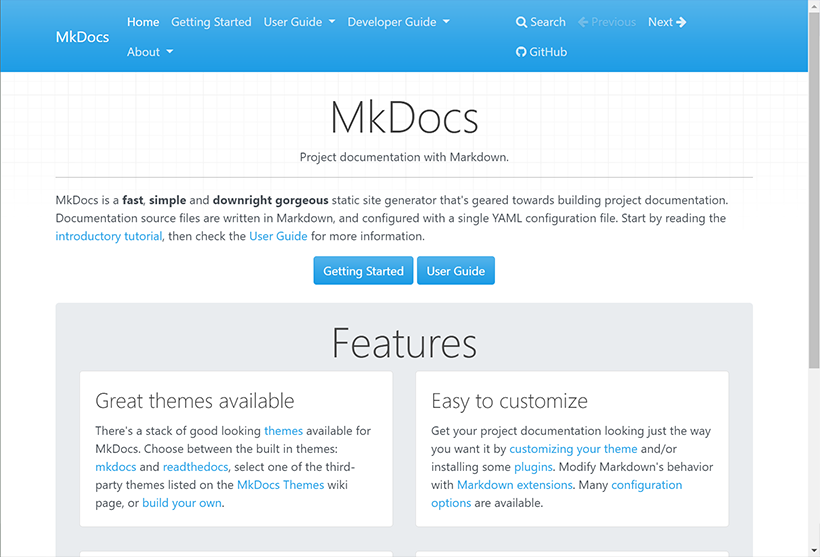Click the blue Getting Started button

[363, 270]
